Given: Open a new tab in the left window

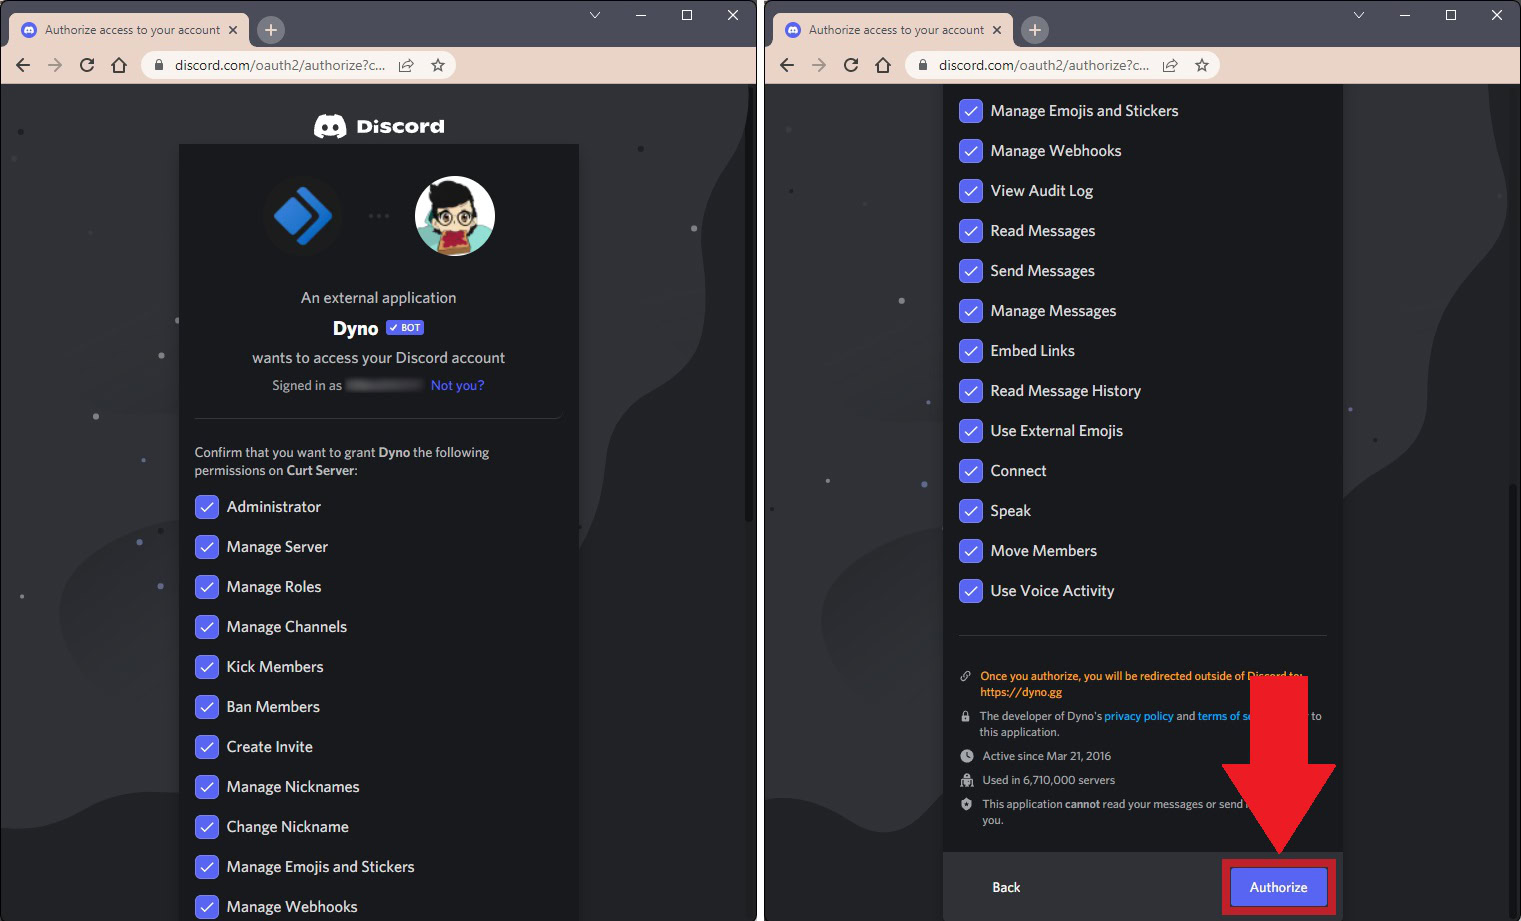Looking at the screenshot, I should (x=270, y=30).
